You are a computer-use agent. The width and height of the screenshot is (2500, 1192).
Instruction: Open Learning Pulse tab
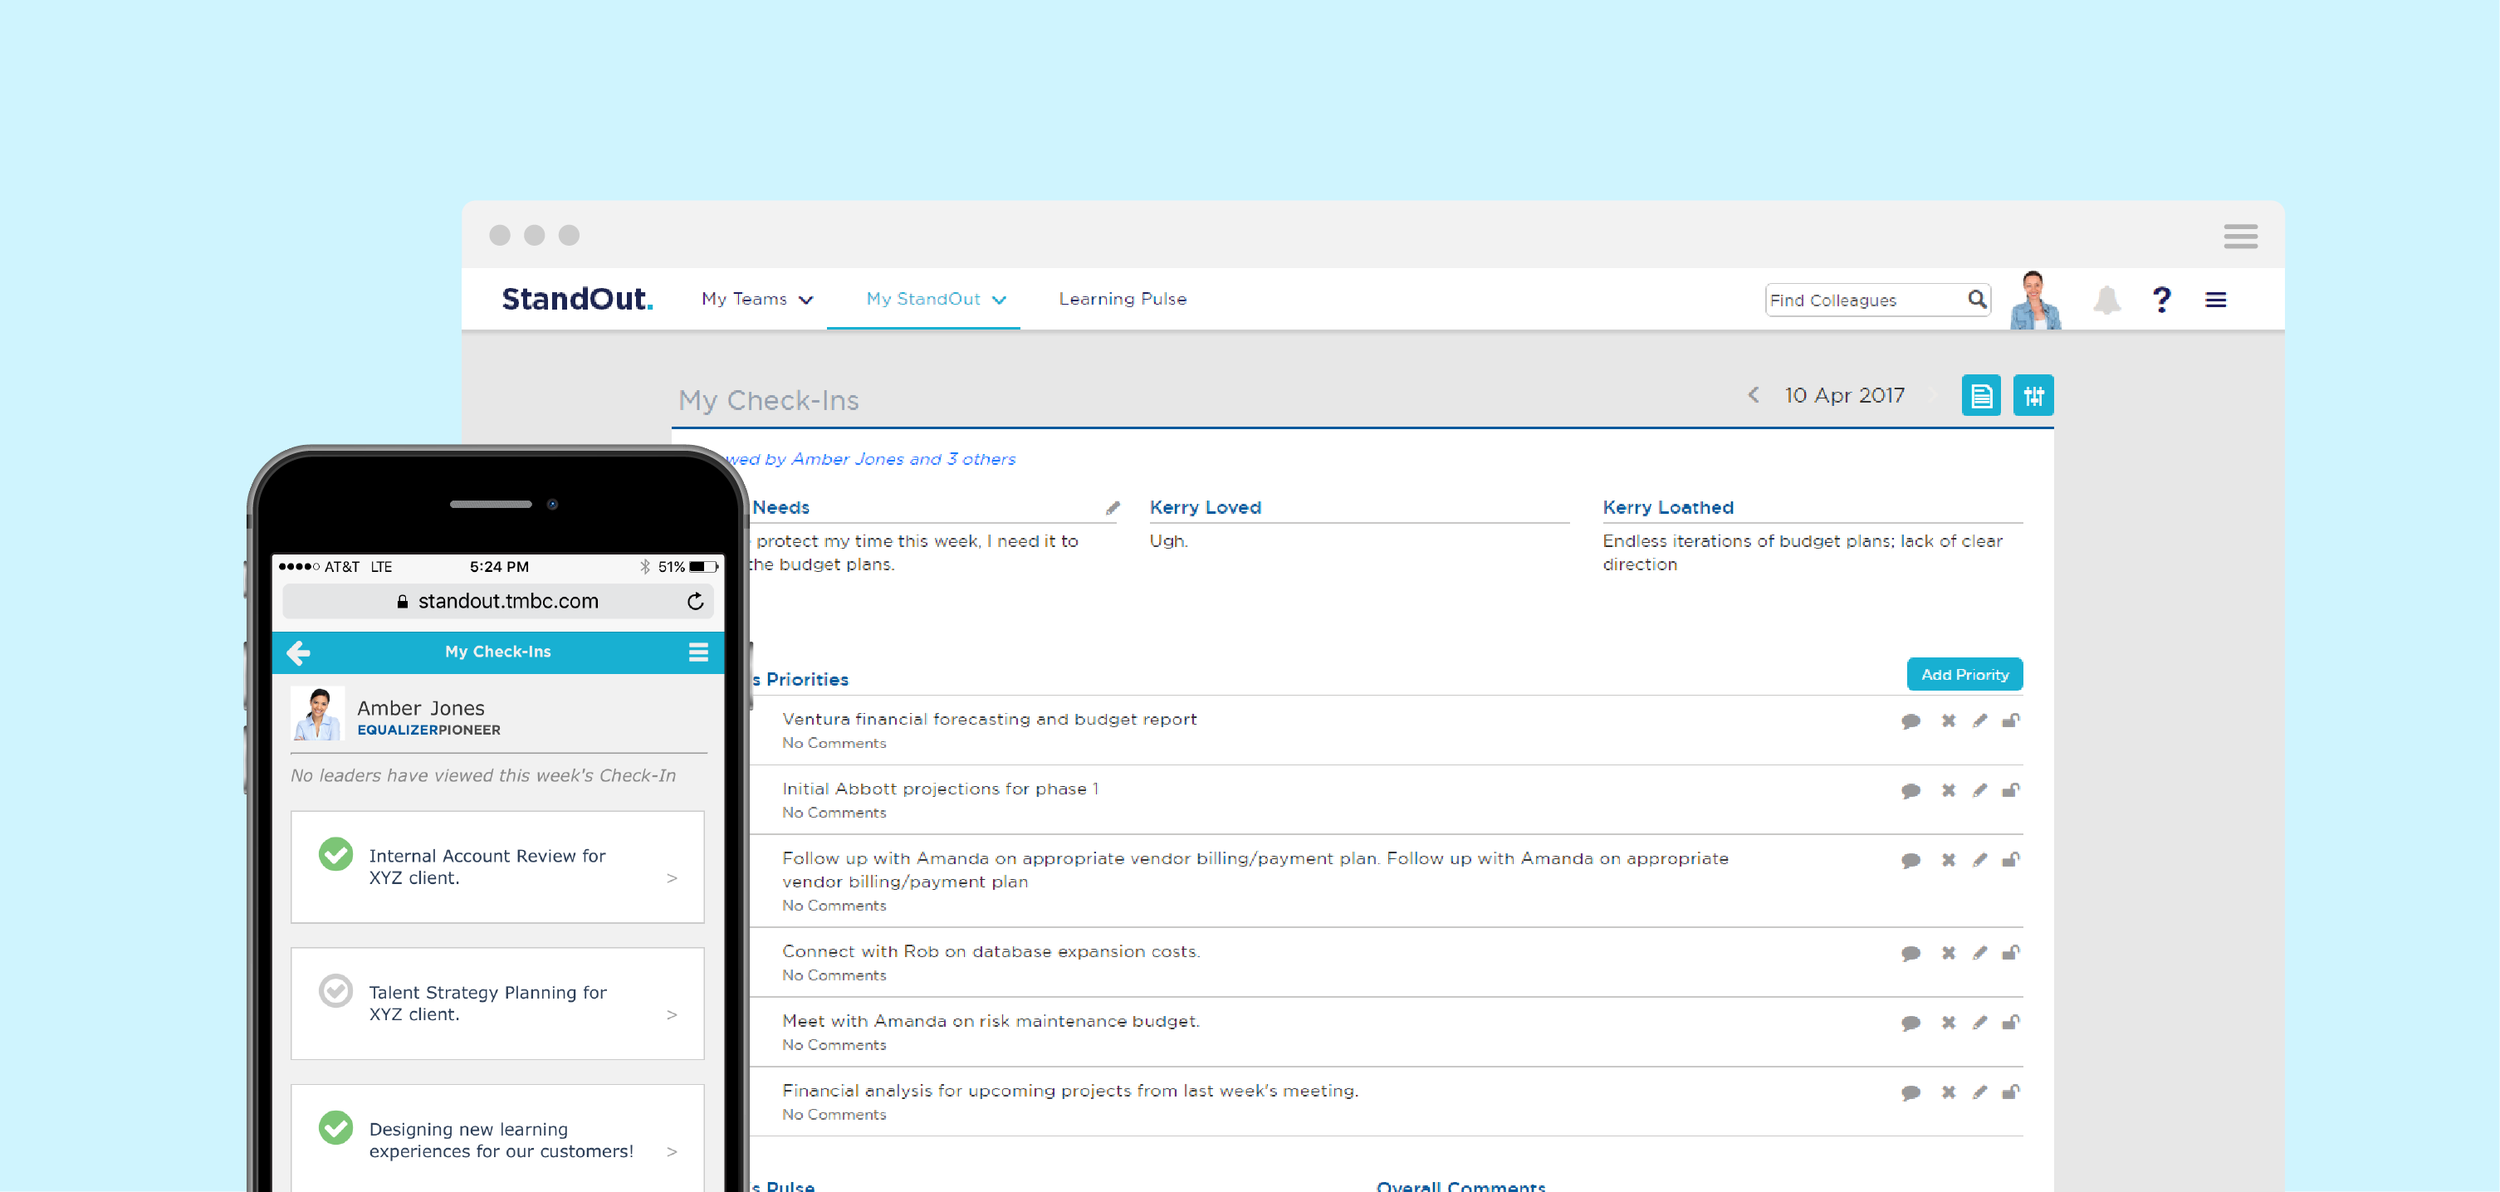point(1122,299)
